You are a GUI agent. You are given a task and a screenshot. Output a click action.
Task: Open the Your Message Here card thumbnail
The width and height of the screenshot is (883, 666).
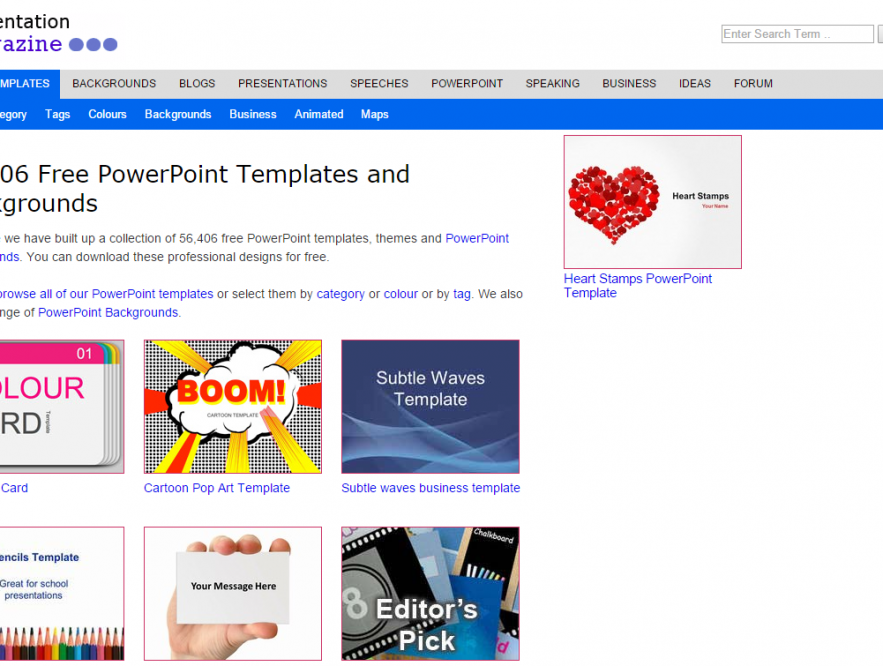click(x=233, y=593)
